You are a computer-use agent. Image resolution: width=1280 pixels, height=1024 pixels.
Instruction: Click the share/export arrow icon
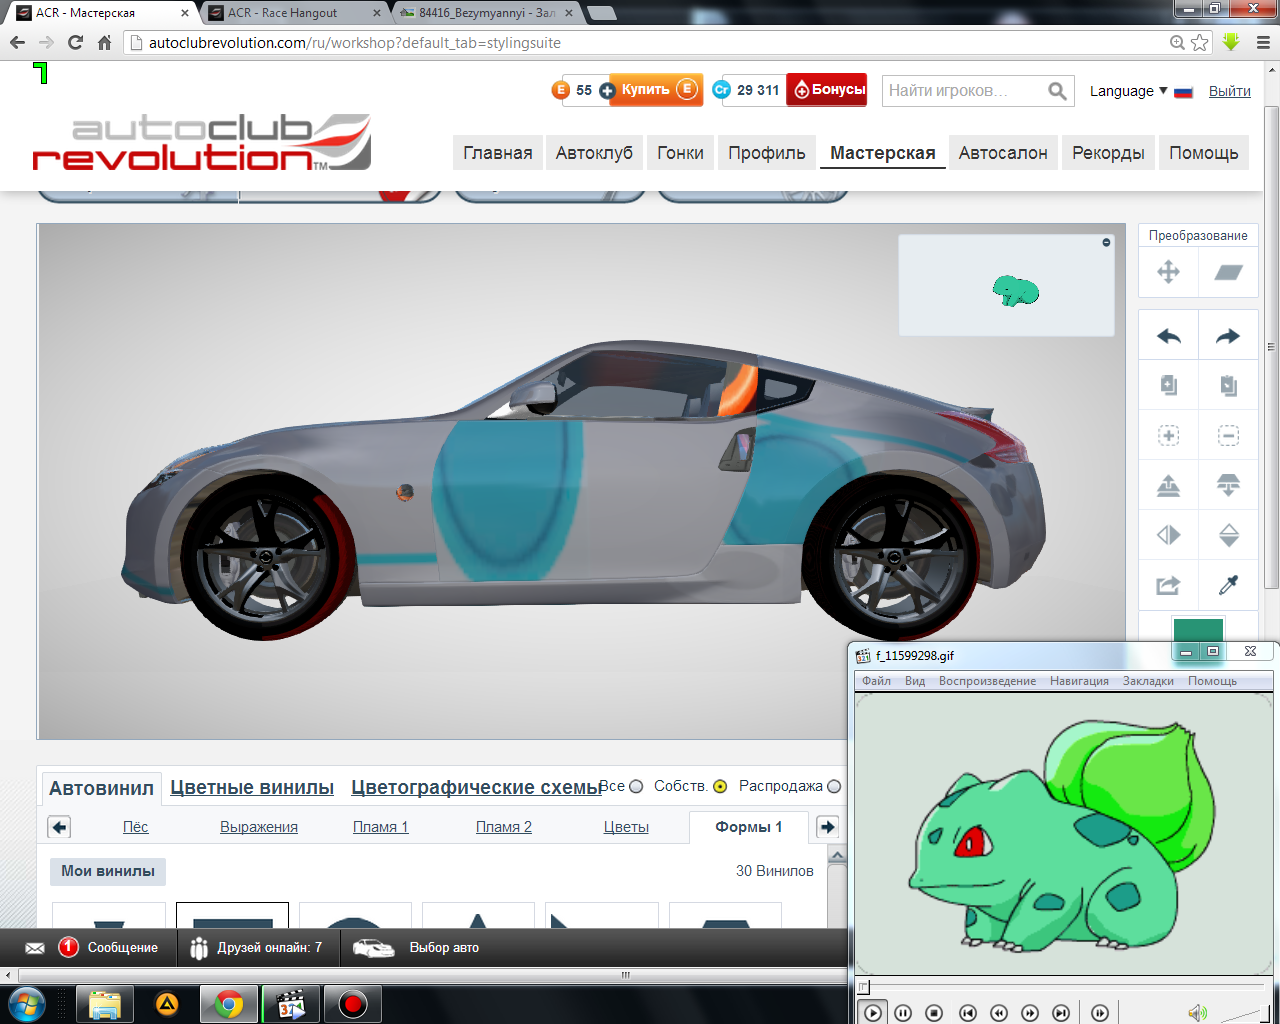click(1168, 585)
